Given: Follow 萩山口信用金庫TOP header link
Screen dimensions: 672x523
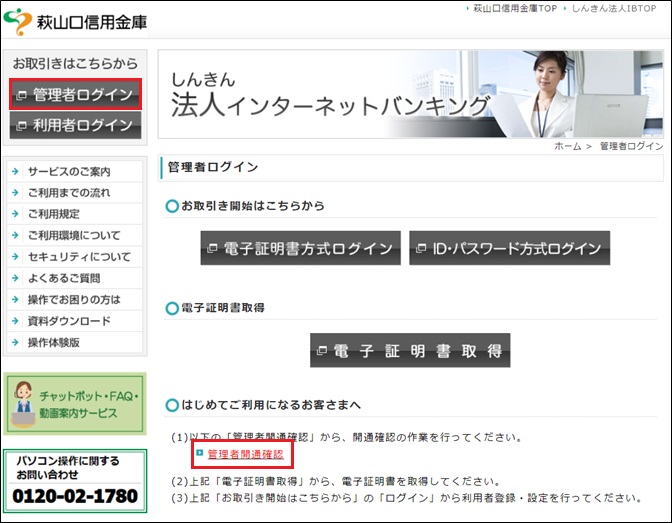Looking at the screenshot, I should pos(514,8).
